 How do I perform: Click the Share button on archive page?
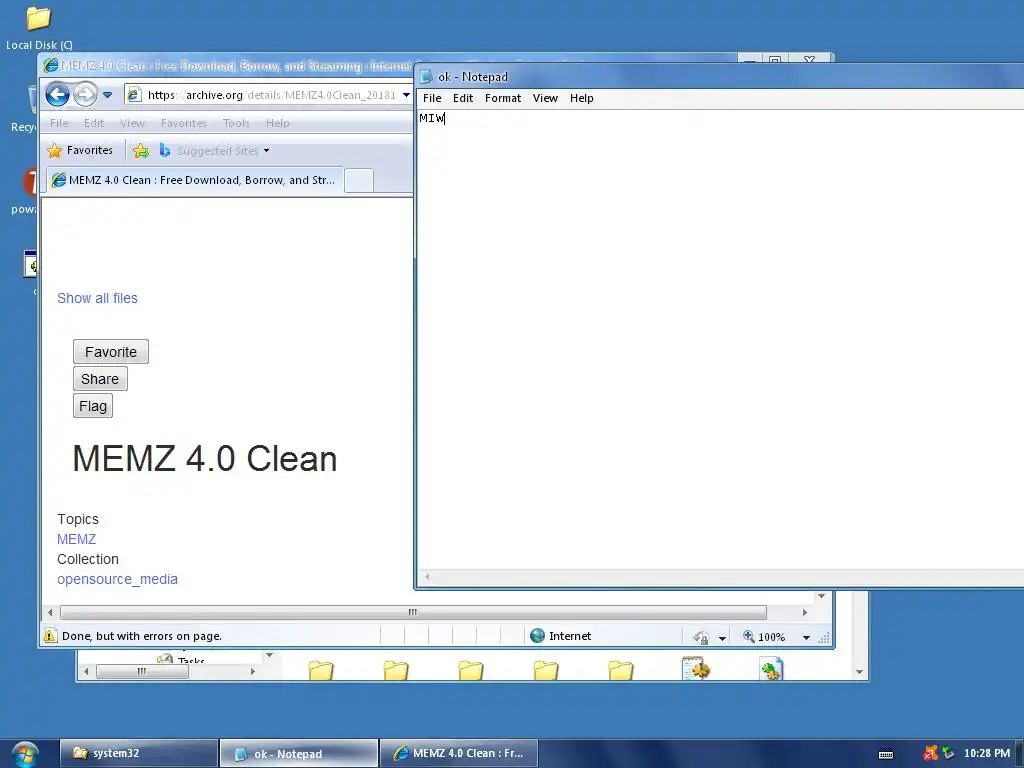tap(100, 379)
